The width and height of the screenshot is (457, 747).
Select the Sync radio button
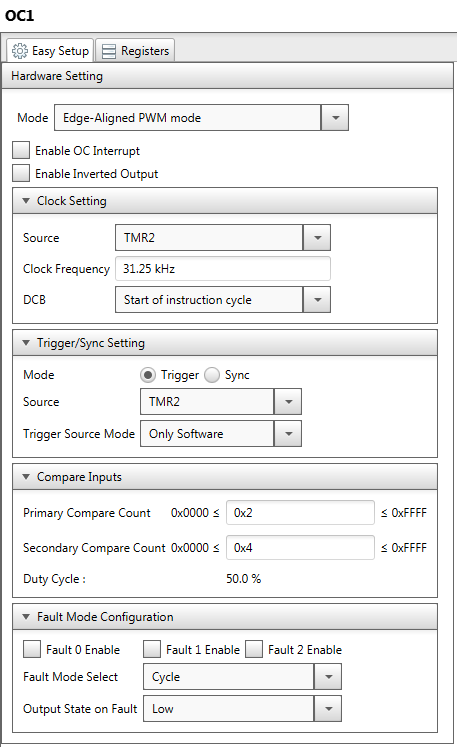[x=212, y=375]
